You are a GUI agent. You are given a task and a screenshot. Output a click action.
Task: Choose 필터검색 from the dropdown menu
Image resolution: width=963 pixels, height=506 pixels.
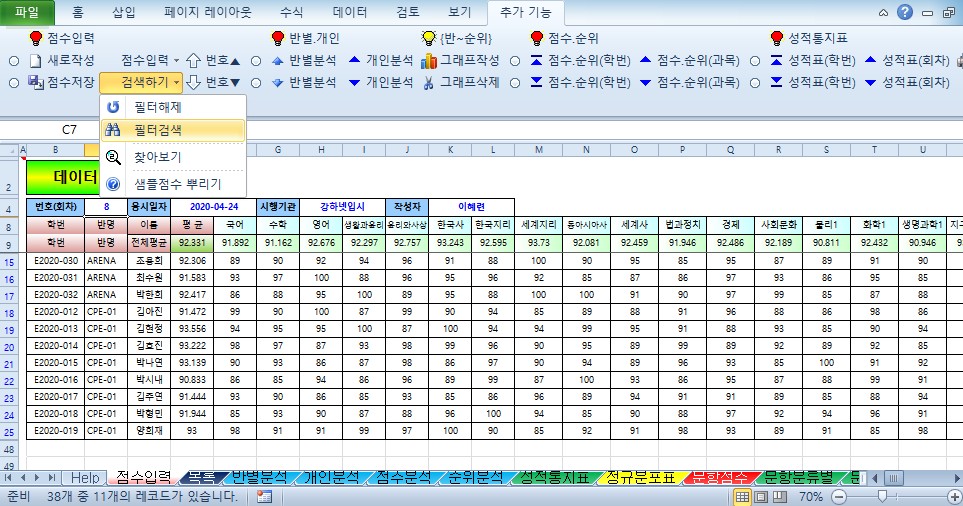173,130
